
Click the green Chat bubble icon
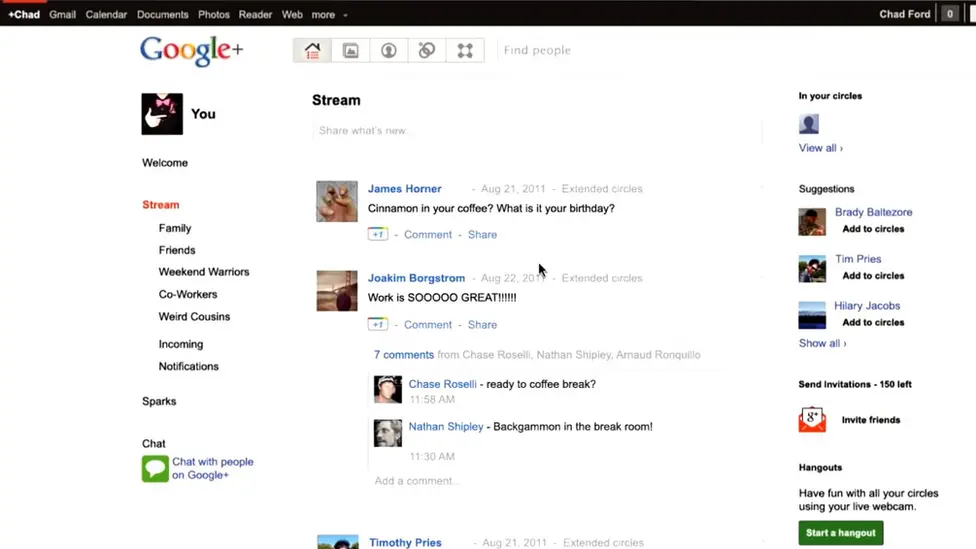[x=155, y=469]
